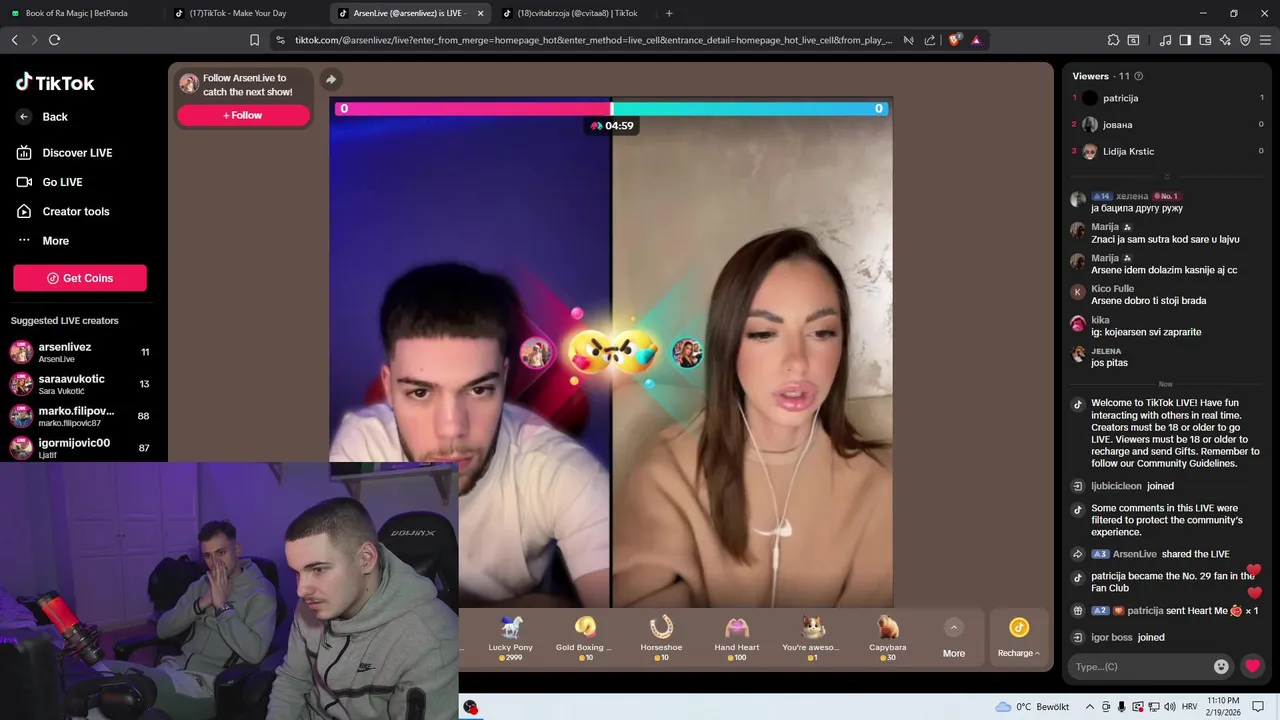Click JELENA's comment 'jos pitas'
Viewport: 1280px width, 720px height.
pos(1109,363)
